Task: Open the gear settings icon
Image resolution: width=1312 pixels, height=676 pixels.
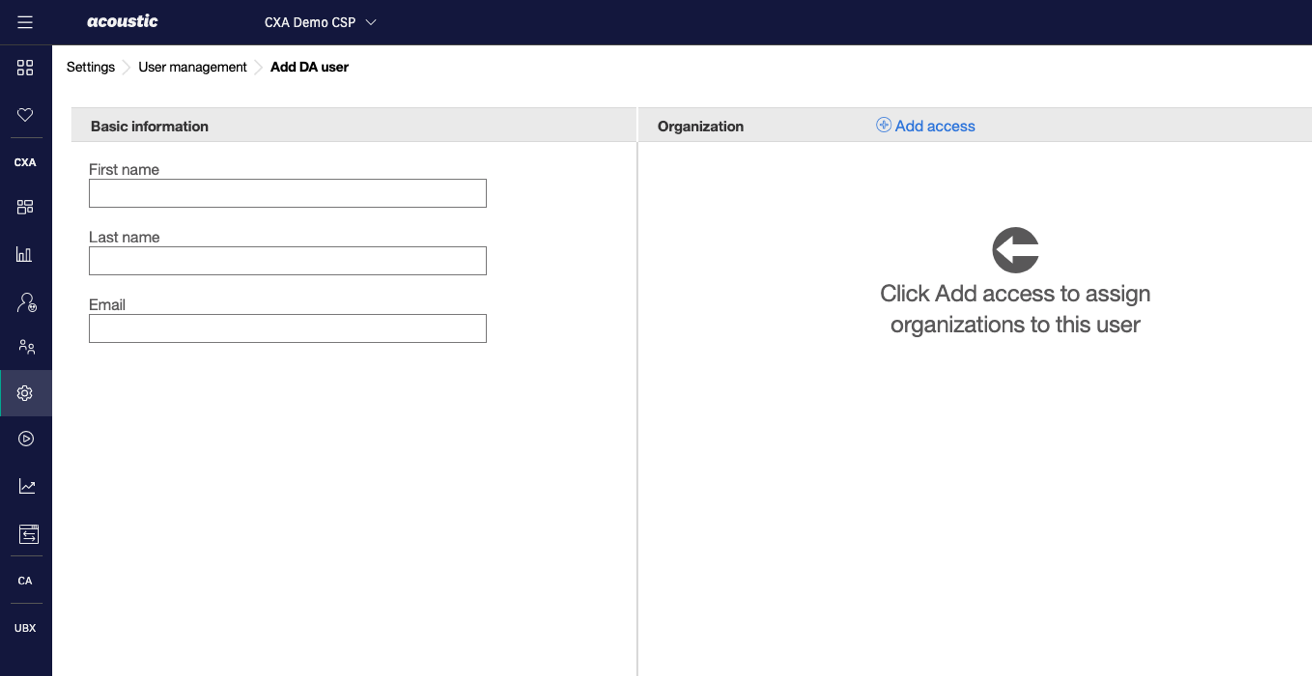Action: (x=25, y=393)
